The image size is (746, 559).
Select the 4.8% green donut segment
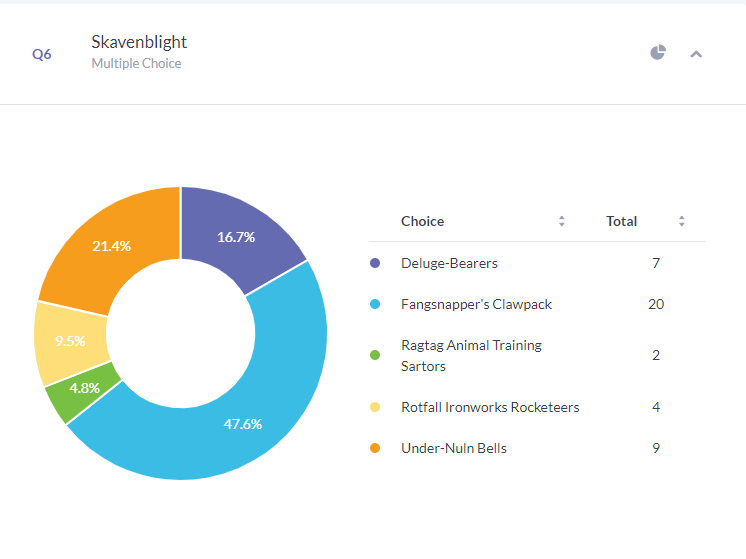pos(84,389)
